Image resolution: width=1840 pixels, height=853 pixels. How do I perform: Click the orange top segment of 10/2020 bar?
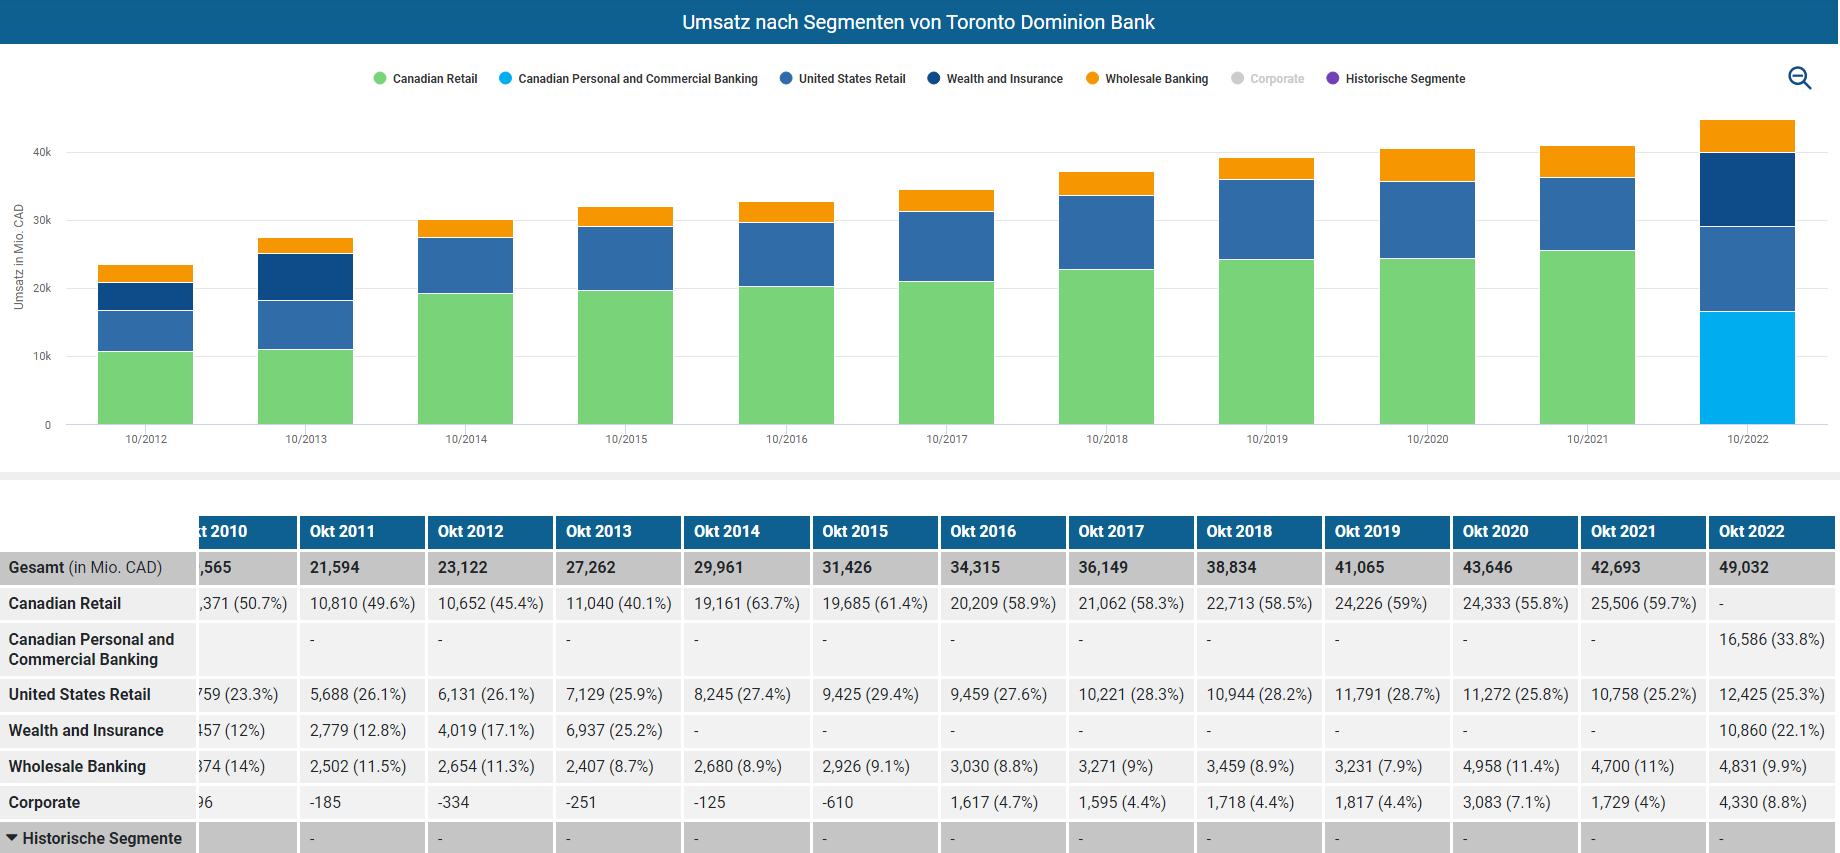(x=1427, y=165)
